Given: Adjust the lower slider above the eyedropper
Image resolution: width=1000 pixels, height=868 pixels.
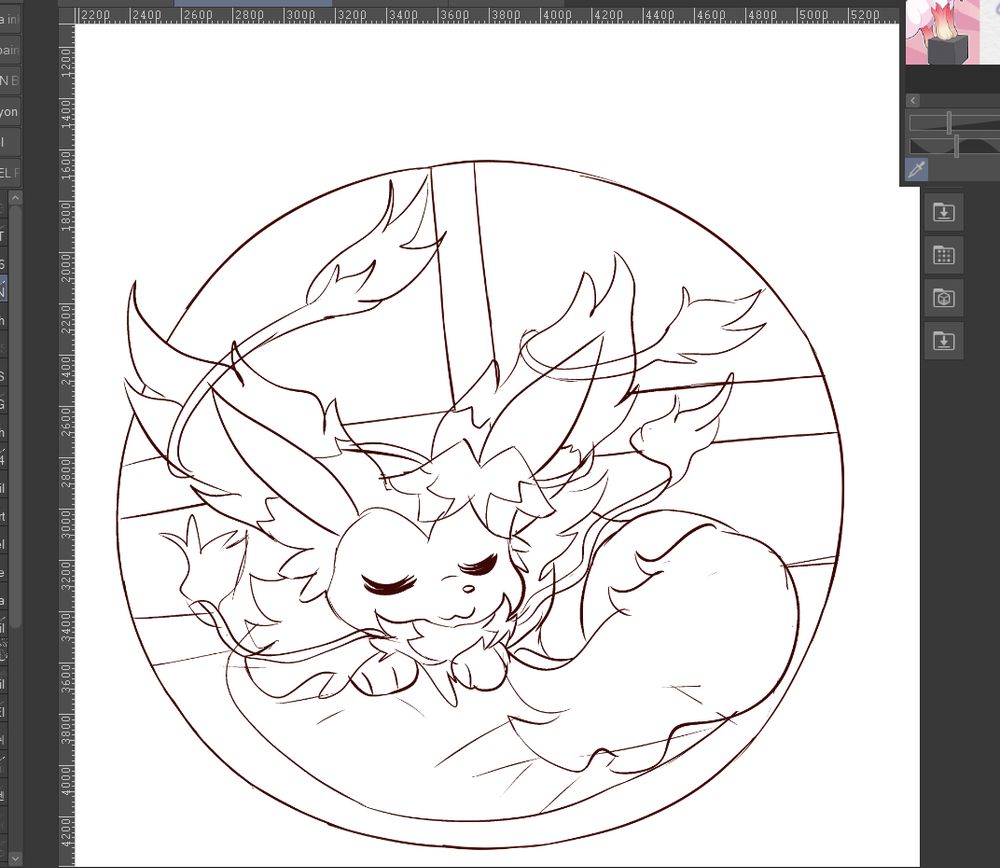Looking at the screenshot, I should point(954,146).
